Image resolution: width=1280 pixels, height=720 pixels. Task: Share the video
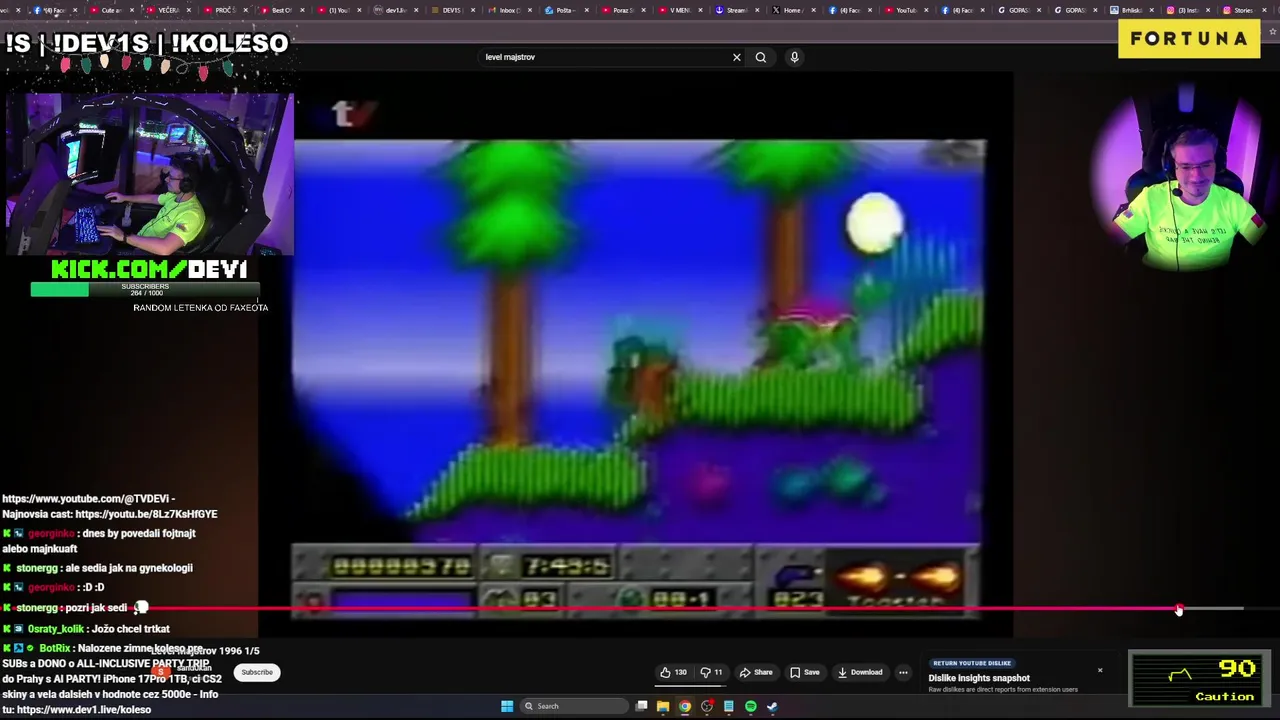point(755,672)
